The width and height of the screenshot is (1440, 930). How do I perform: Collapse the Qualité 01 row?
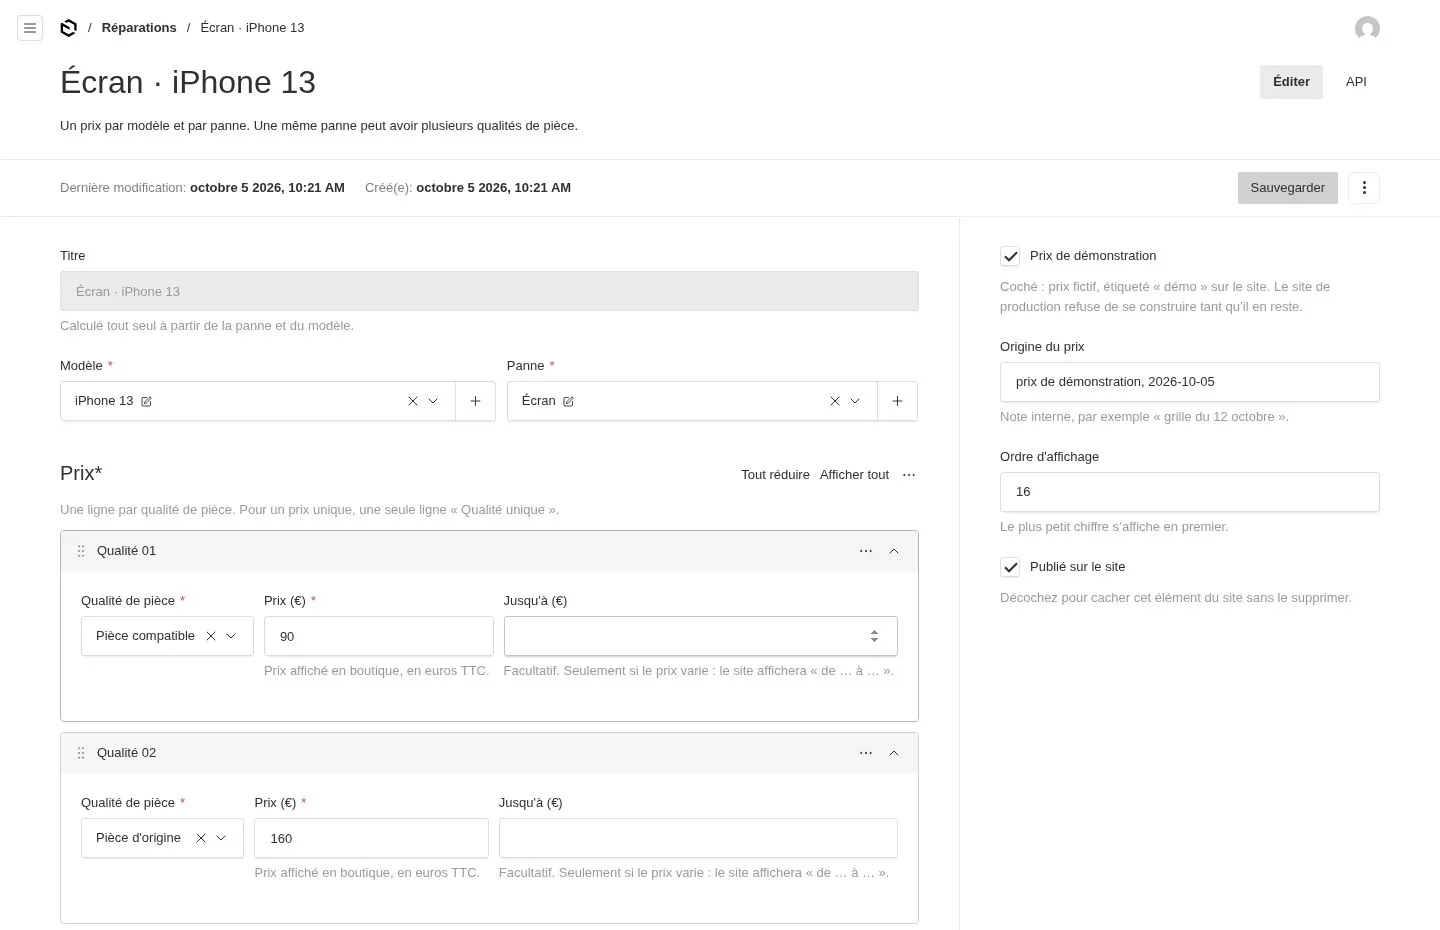(x=894, y=551)
